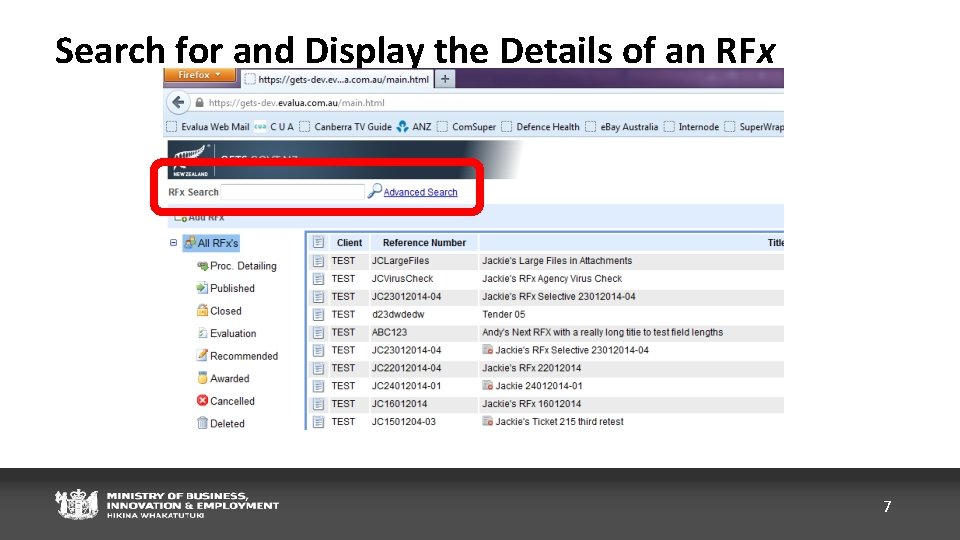
Task: Open the C U A bookmark
Action: coord(274,127)
